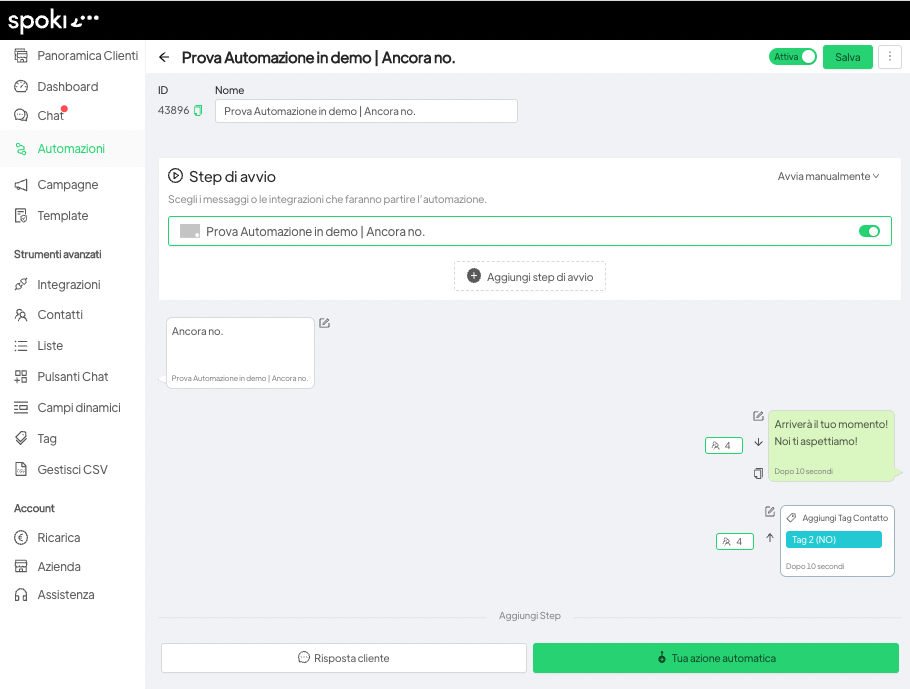Viewport: 910px width, 689px height.
Task: Go to Template in the sidebar
Action: (62, 216)
